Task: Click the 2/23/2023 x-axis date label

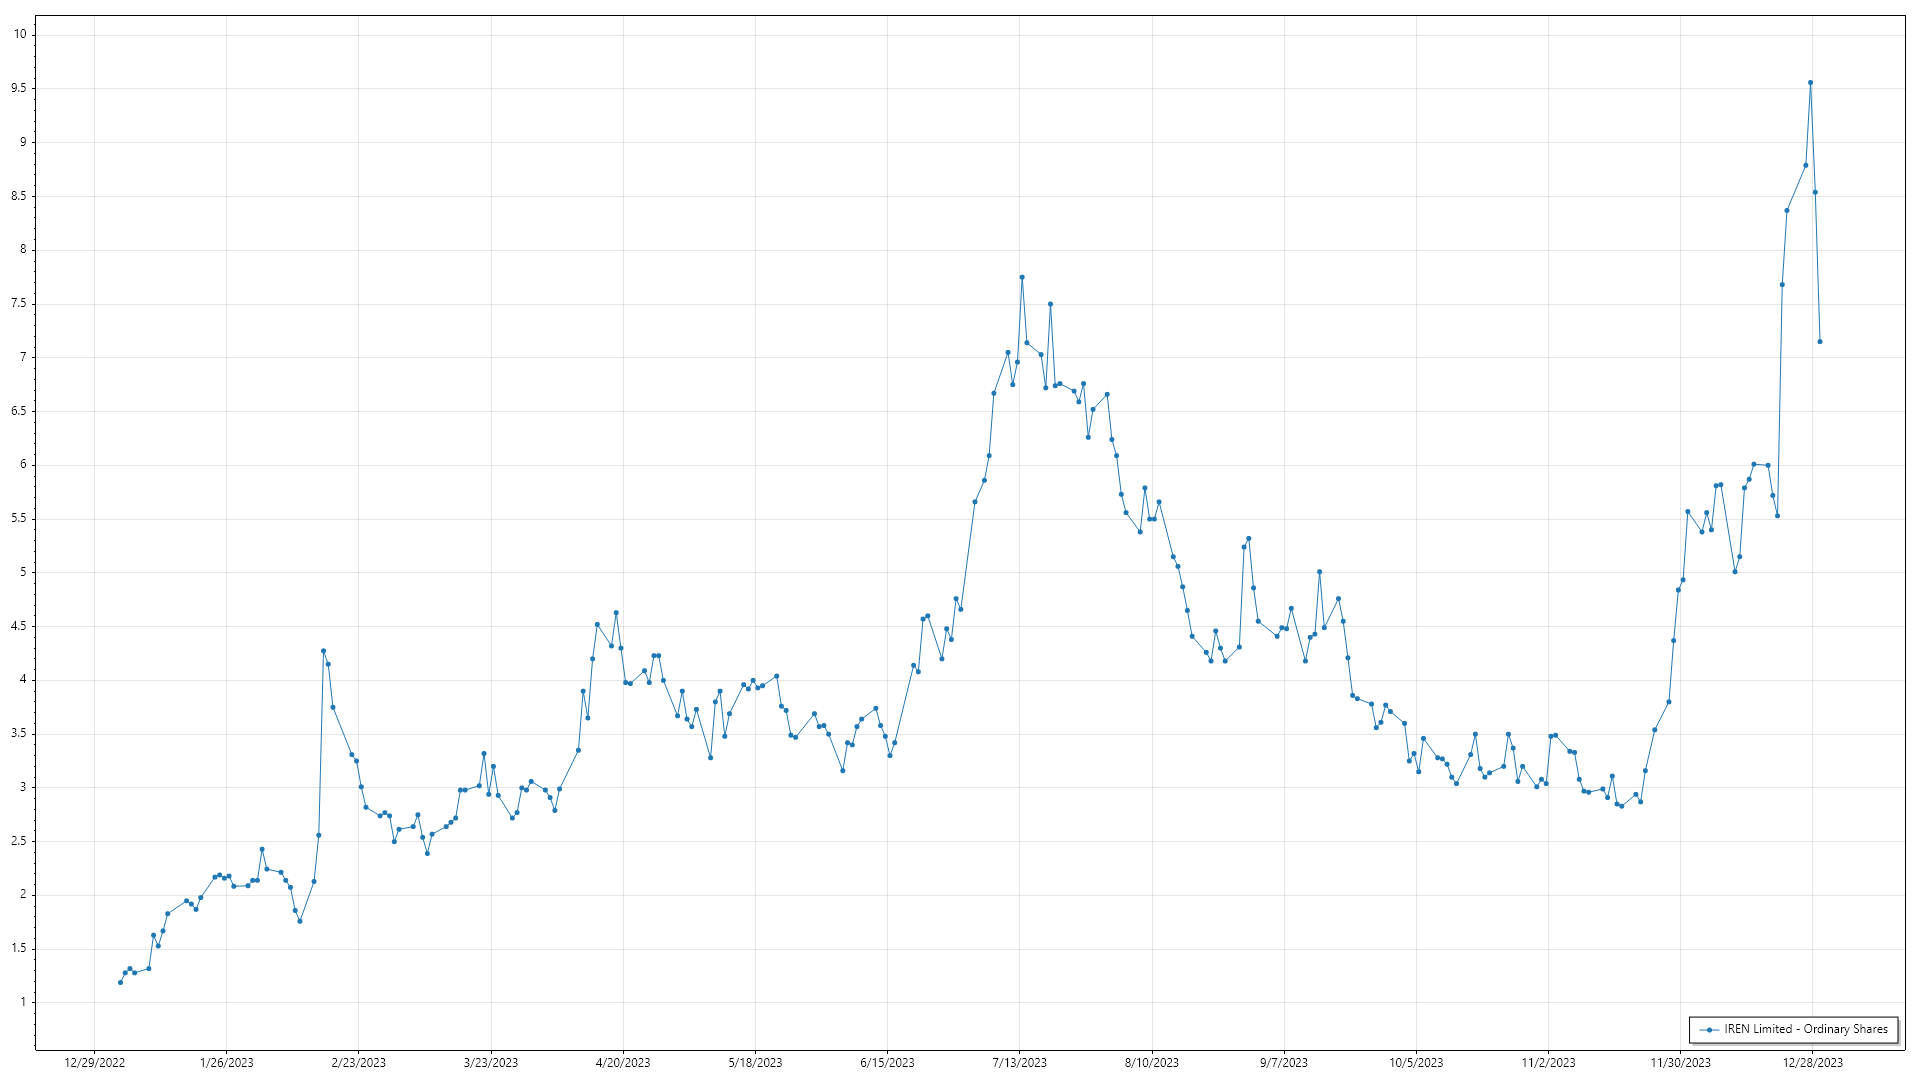Action: pyautogui.click(x=359, y=1063)
